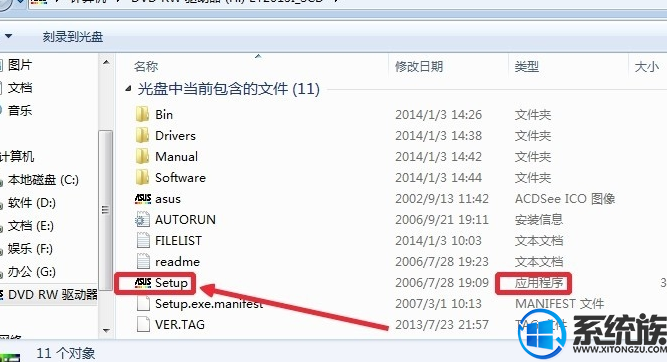The image size is (667, 362).
Task: Click navigation pane scroll up arrow
Action: click(106, 63)
